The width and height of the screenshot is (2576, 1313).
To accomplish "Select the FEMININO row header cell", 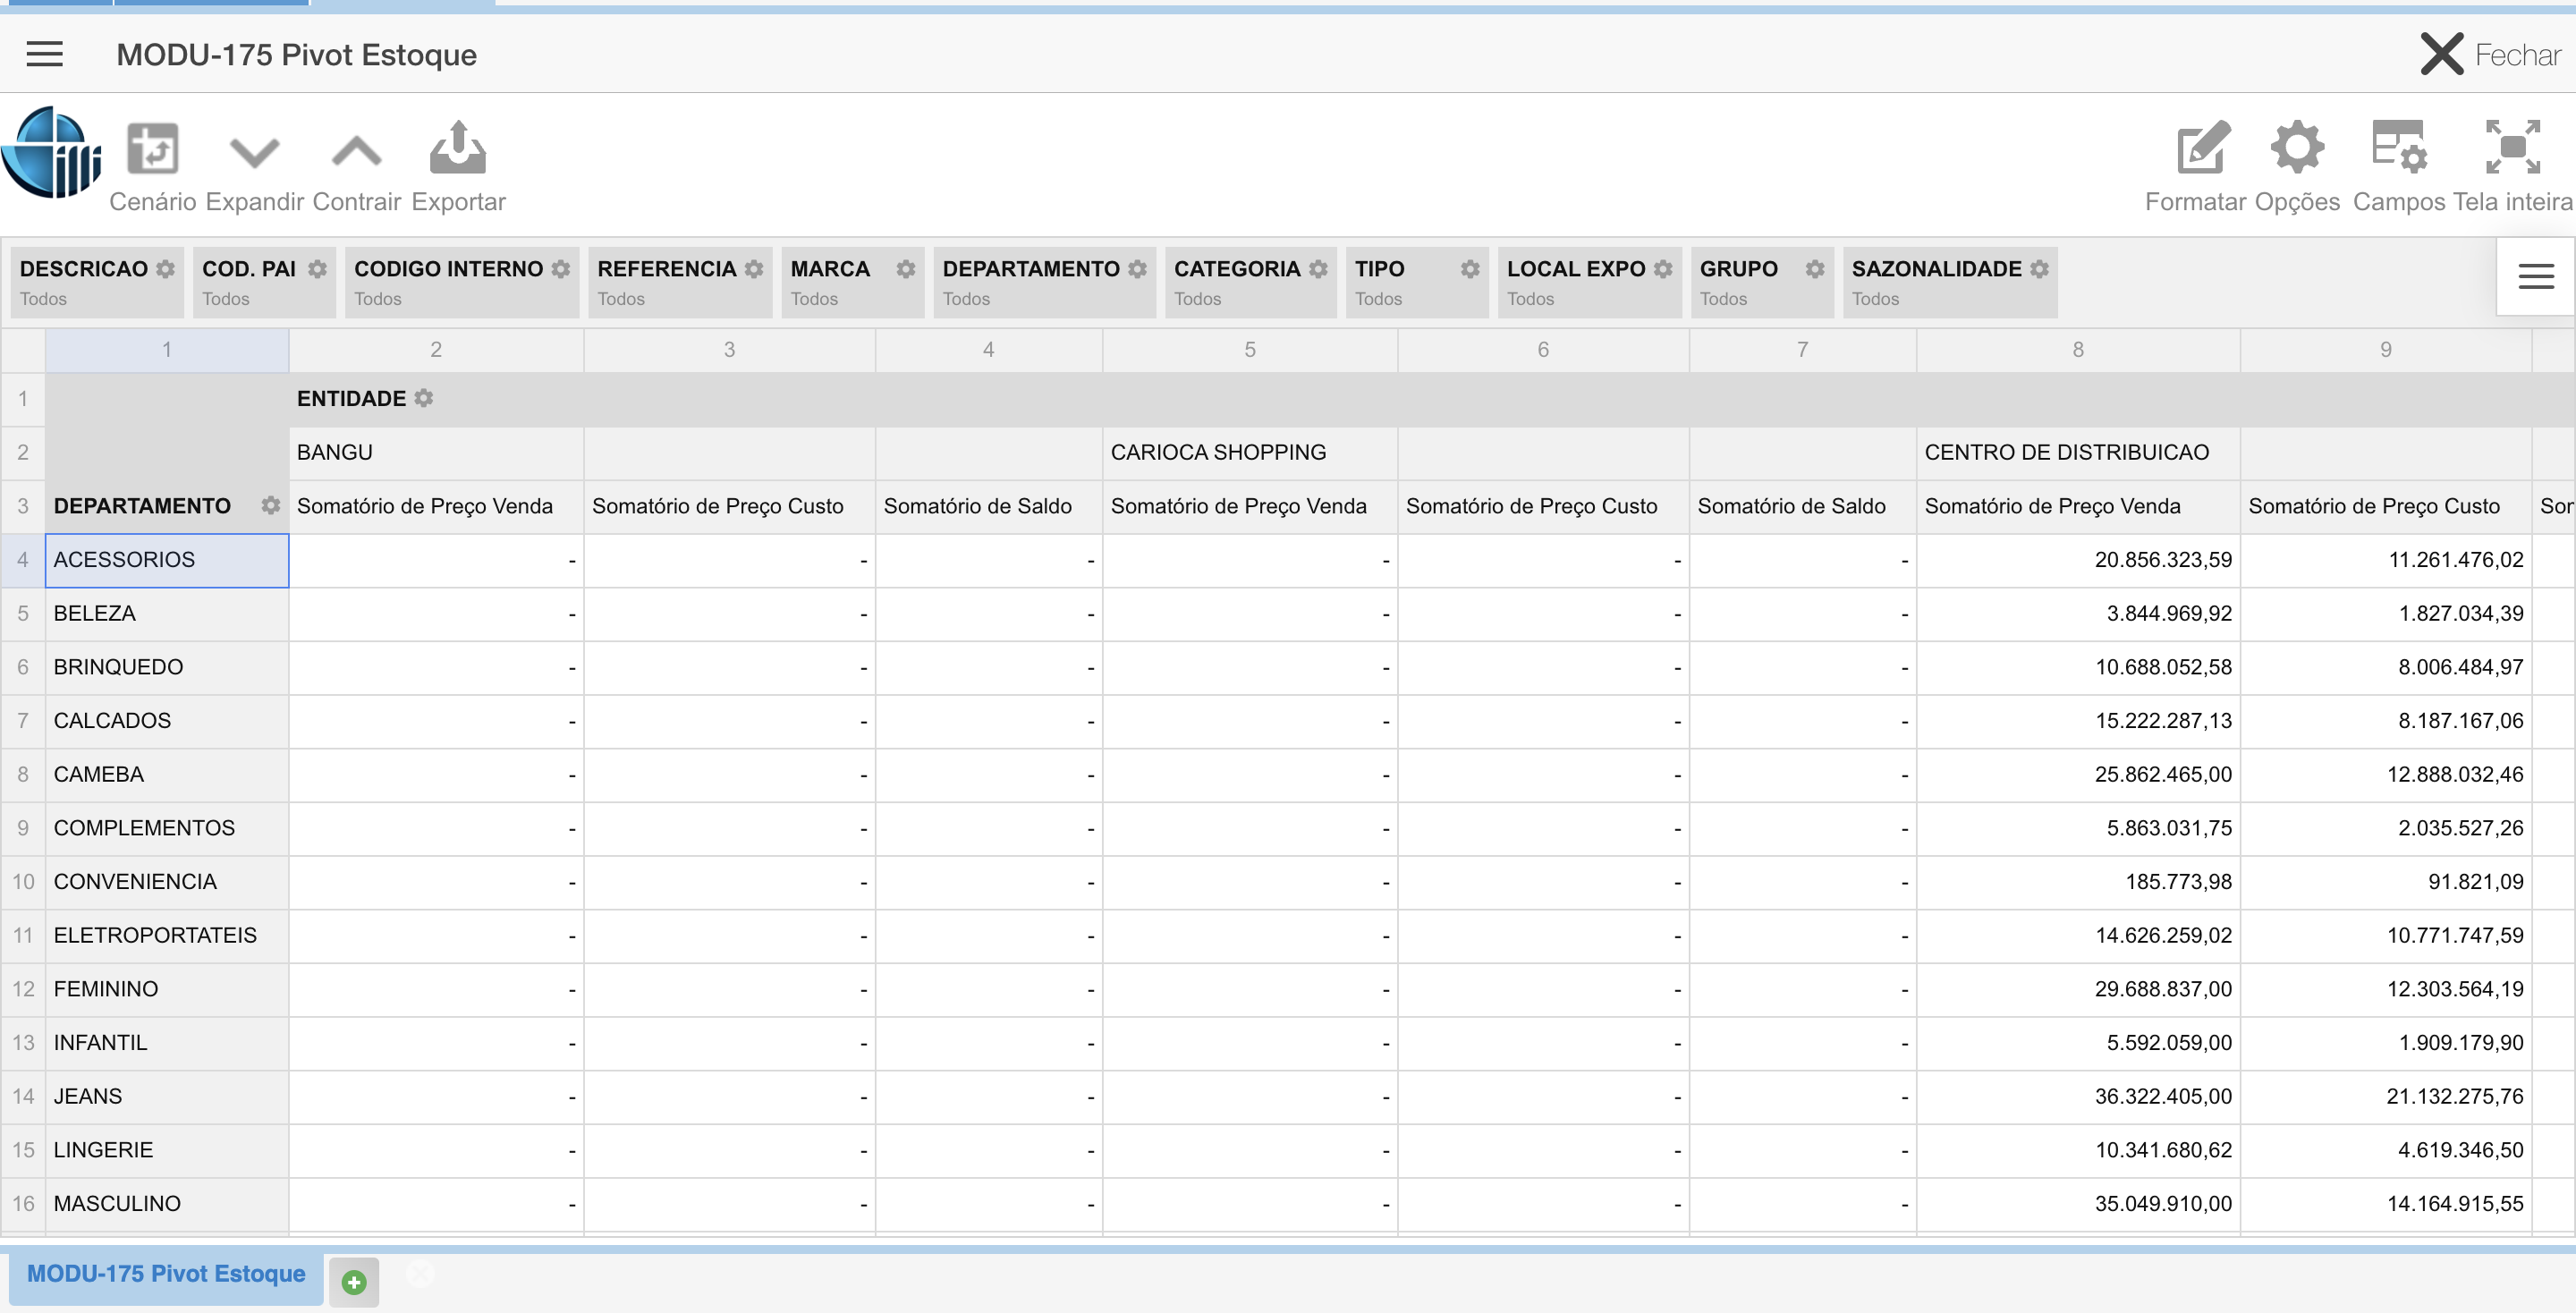I will tap(167, 989).
